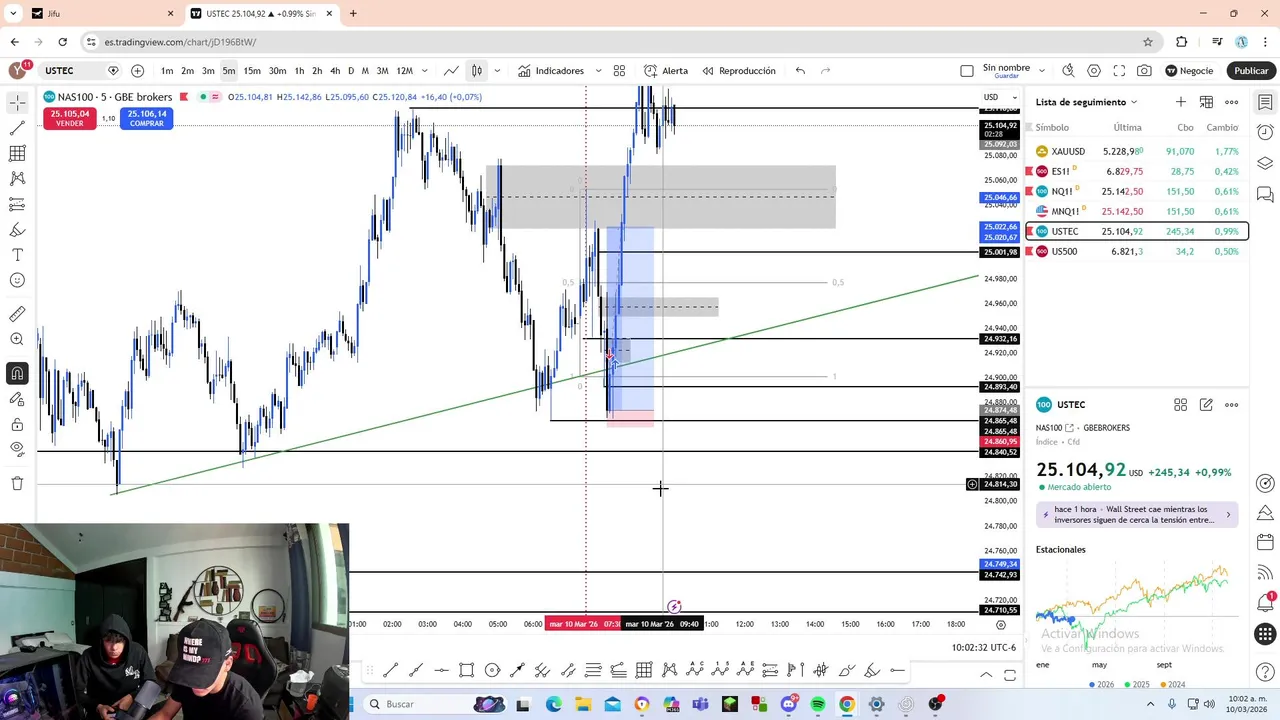Select the text annotation tool
1280x720 pixels.
[x=17, y=255]
